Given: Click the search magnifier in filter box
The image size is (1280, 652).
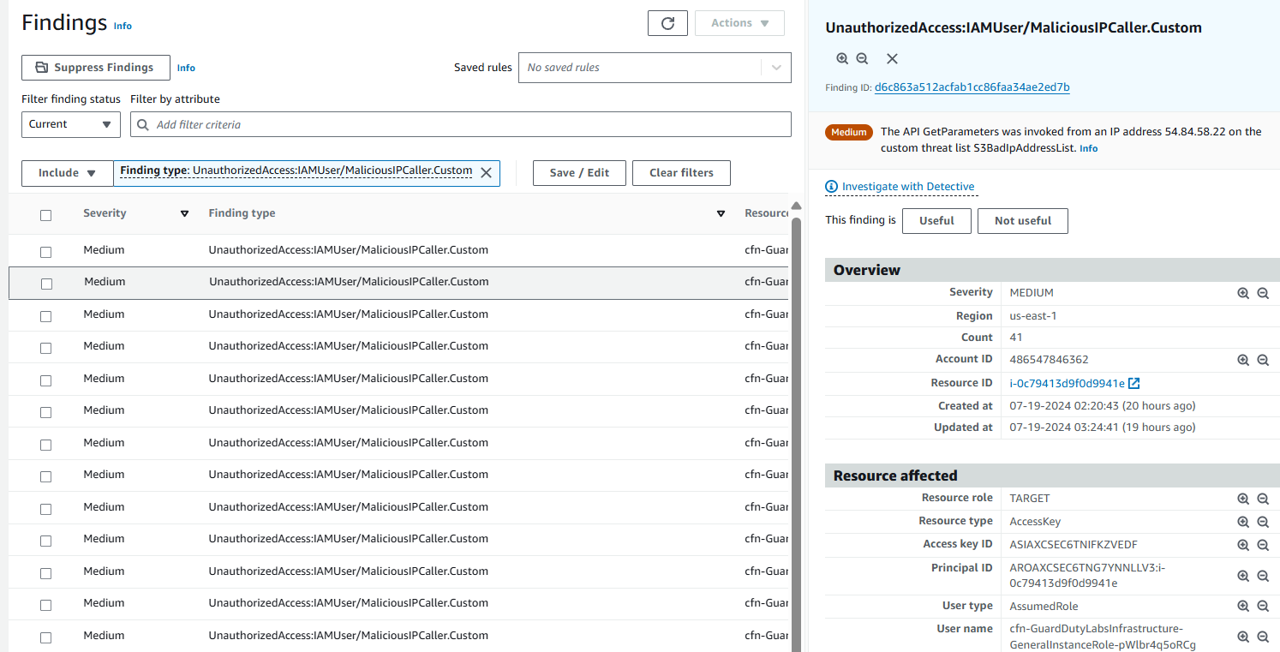Looking at the screenshot, I should [x=143, y=125].
